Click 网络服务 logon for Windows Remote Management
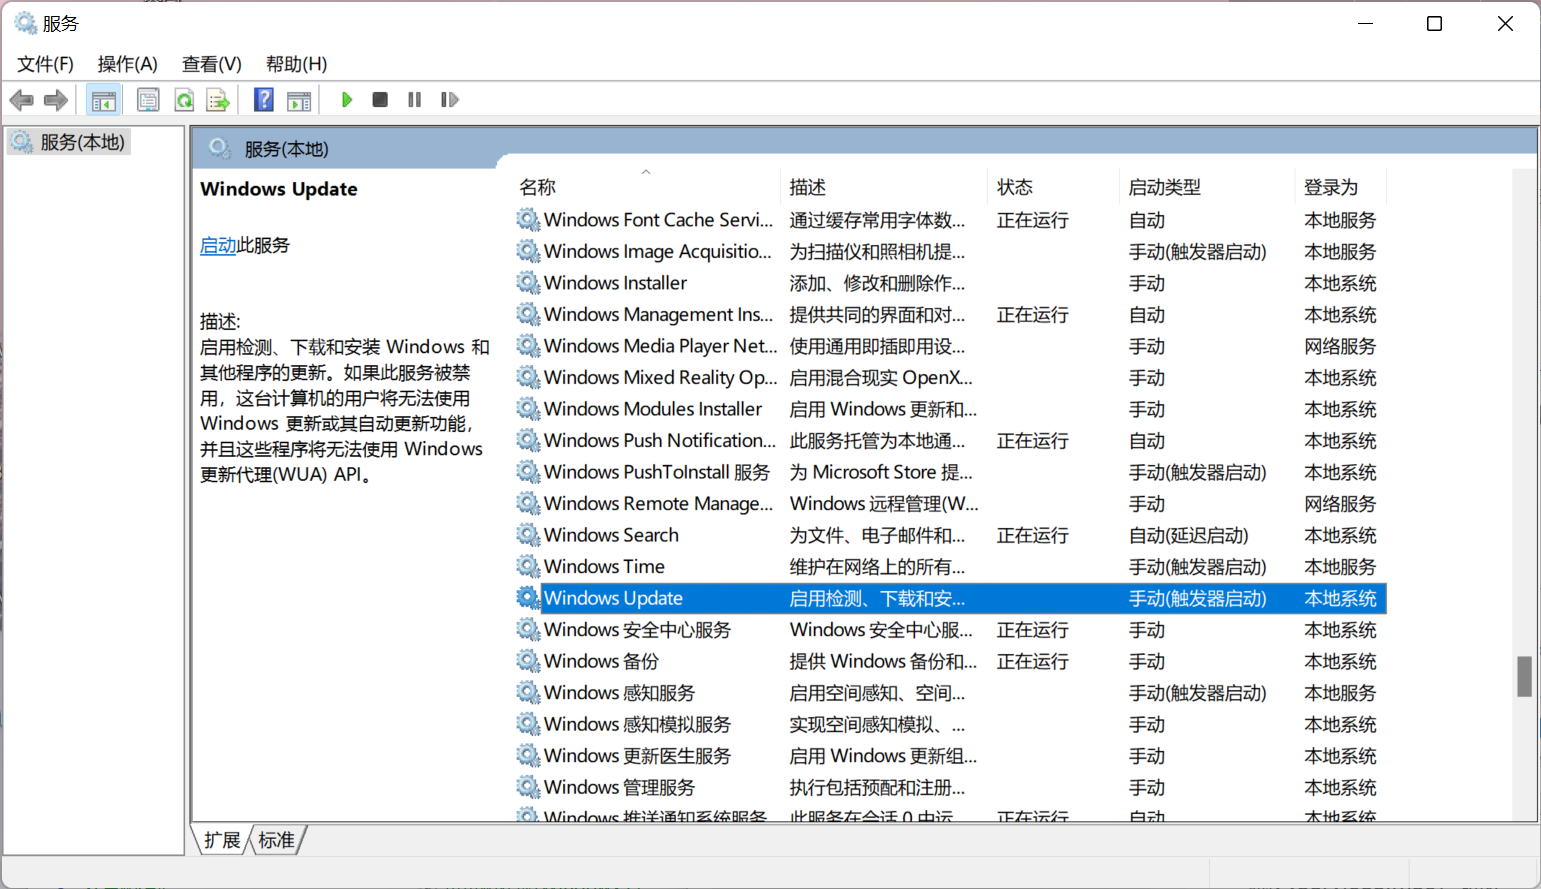 1340,504
